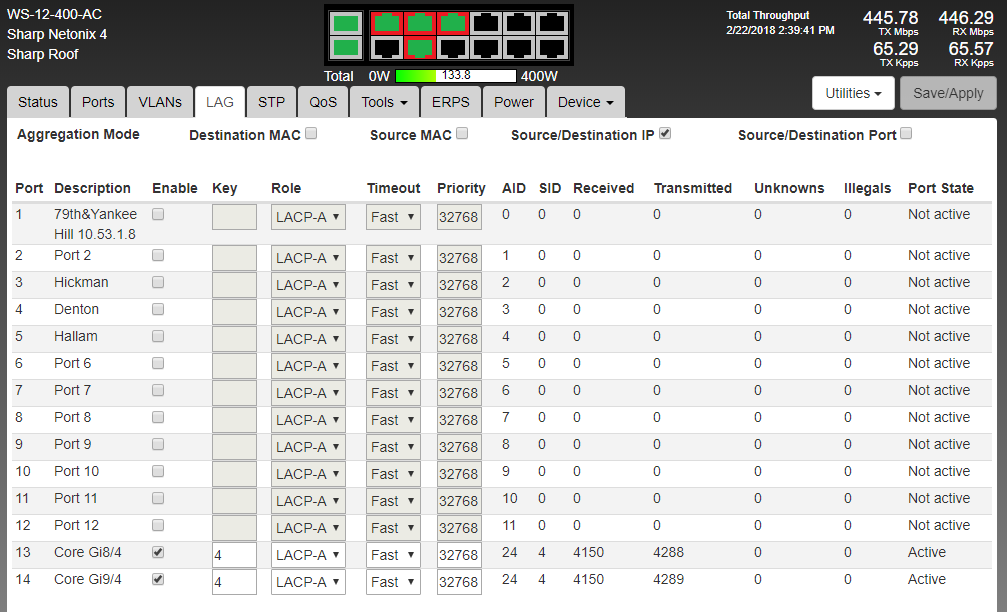The width and height of the screenshot is (1007, 612).
Task: Click port 11 jack icon, top-right of diagram
Action: (552, 22)
